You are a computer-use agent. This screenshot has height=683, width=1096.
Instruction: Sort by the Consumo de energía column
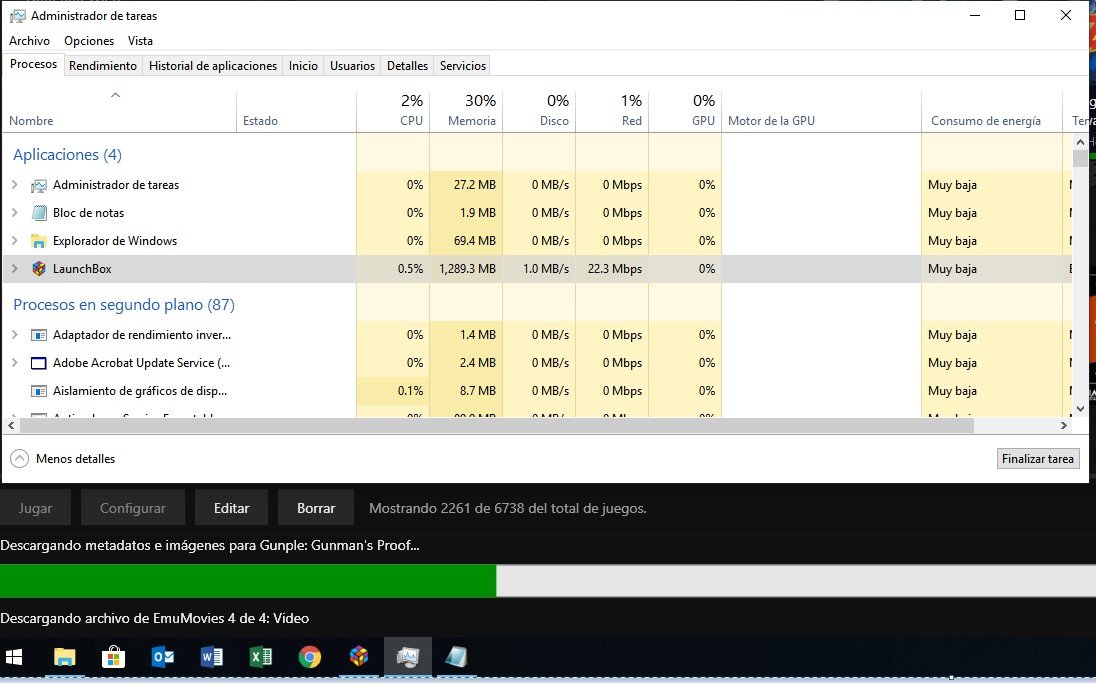coord(993,112)
